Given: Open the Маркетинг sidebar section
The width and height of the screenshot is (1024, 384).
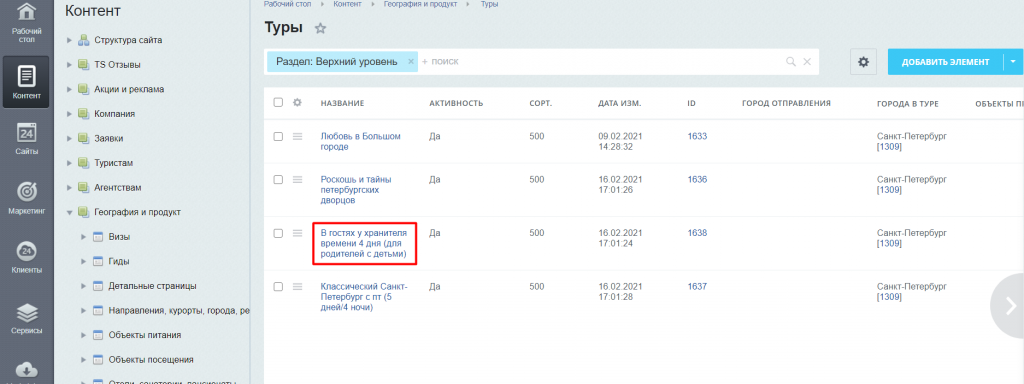Looking at the screenshot, I should (x=27, y=199).
